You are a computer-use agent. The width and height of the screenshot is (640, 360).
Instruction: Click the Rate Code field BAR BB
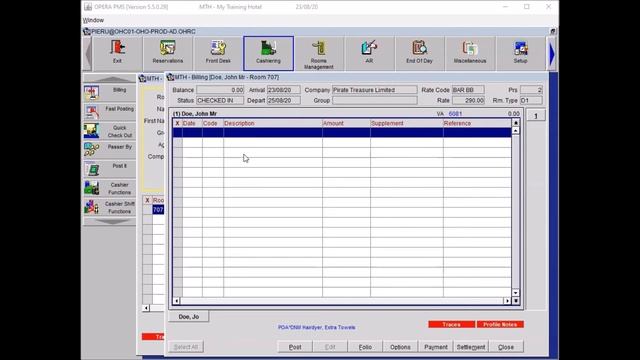[x=468, y=90]
